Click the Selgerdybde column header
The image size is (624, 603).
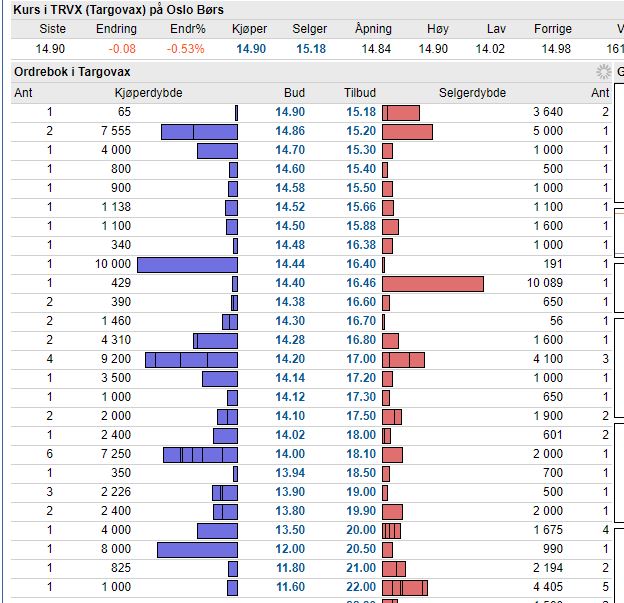tap(472, 93)
